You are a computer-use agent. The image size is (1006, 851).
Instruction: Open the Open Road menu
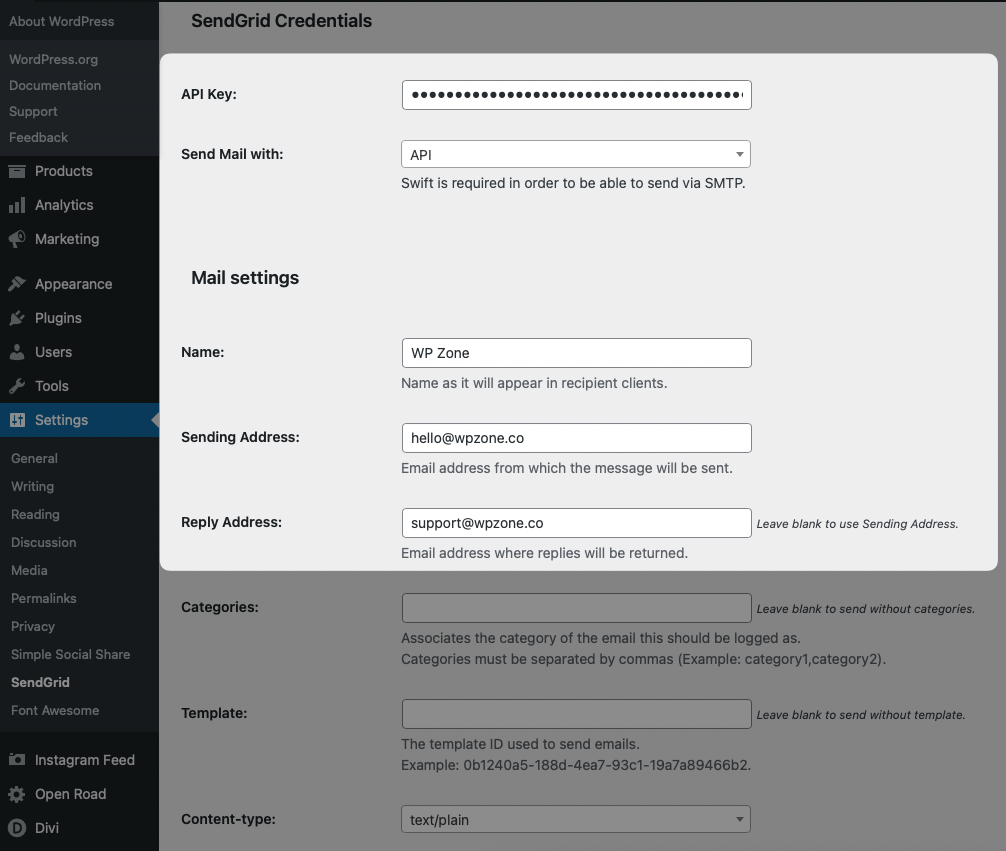[x=80, y=795]
